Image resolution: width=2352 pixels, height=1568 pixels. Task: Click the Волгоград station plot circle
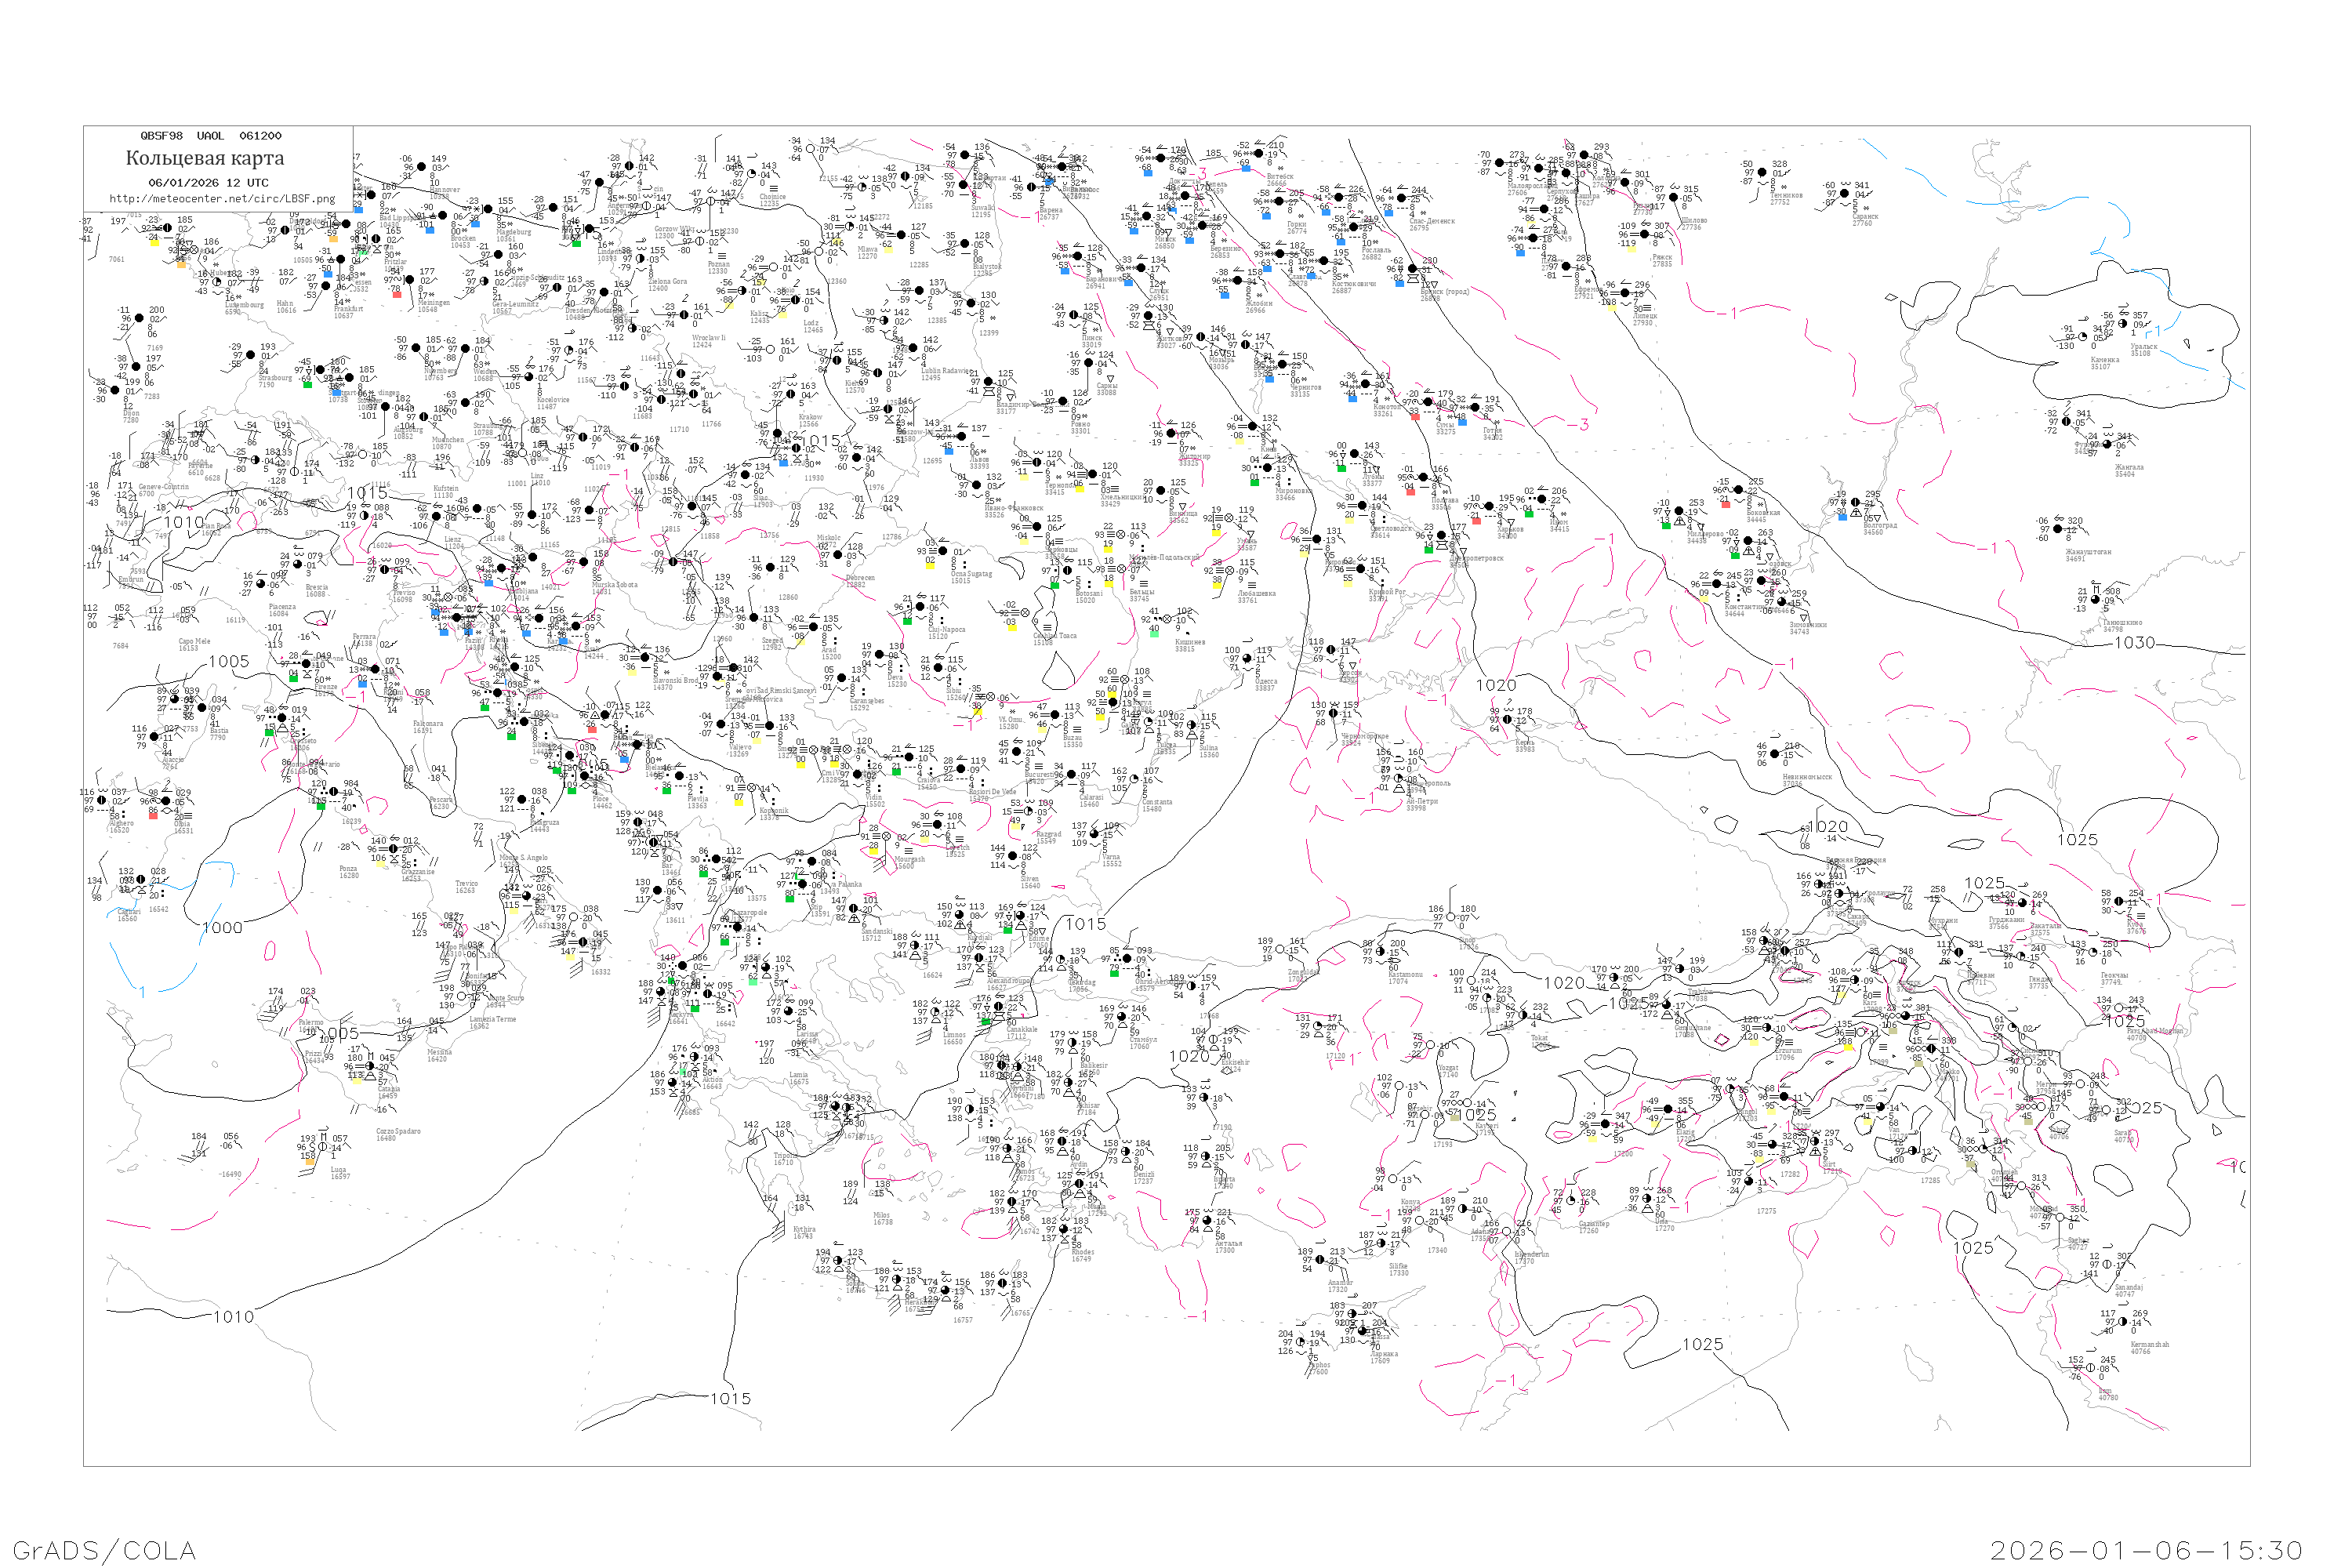[x=1855, y=503]
